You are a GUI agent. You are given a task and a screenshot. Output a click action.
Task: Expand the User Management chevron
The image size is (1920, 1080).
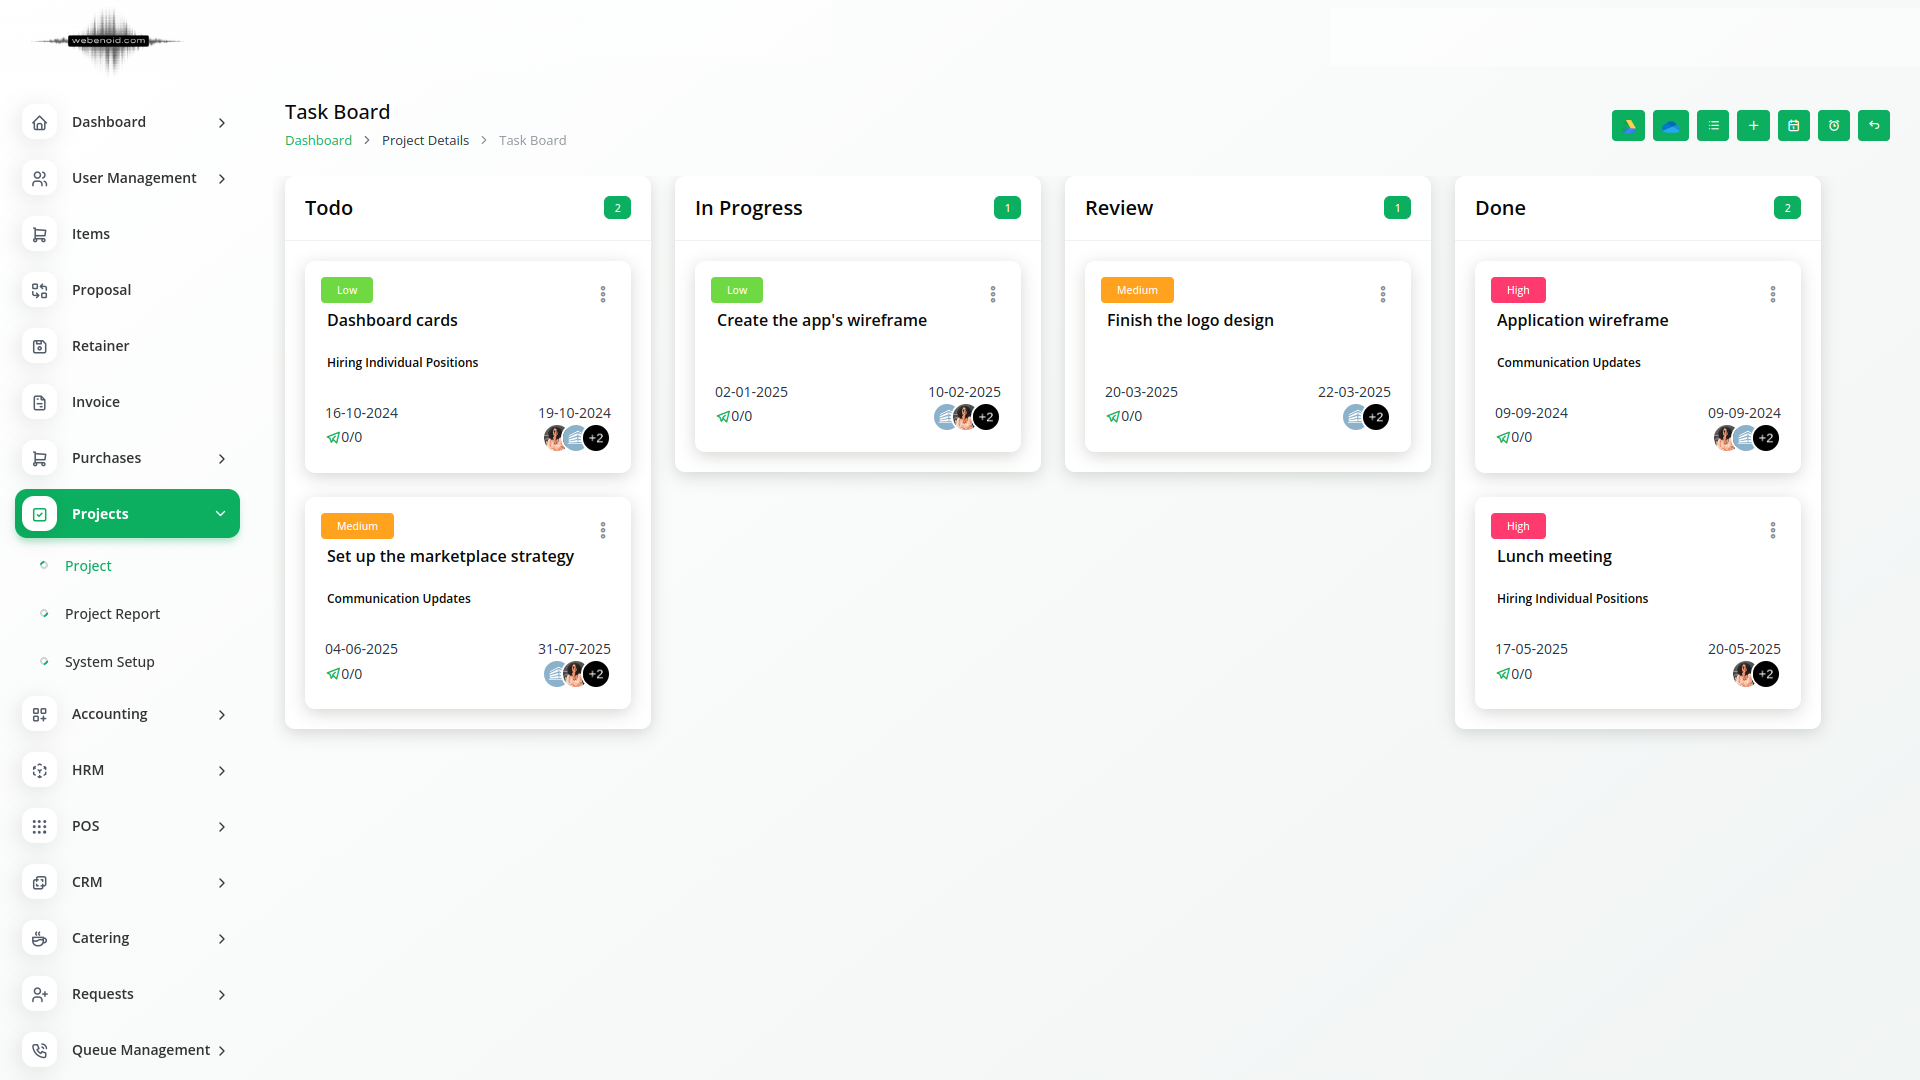[x=222, y=179]
